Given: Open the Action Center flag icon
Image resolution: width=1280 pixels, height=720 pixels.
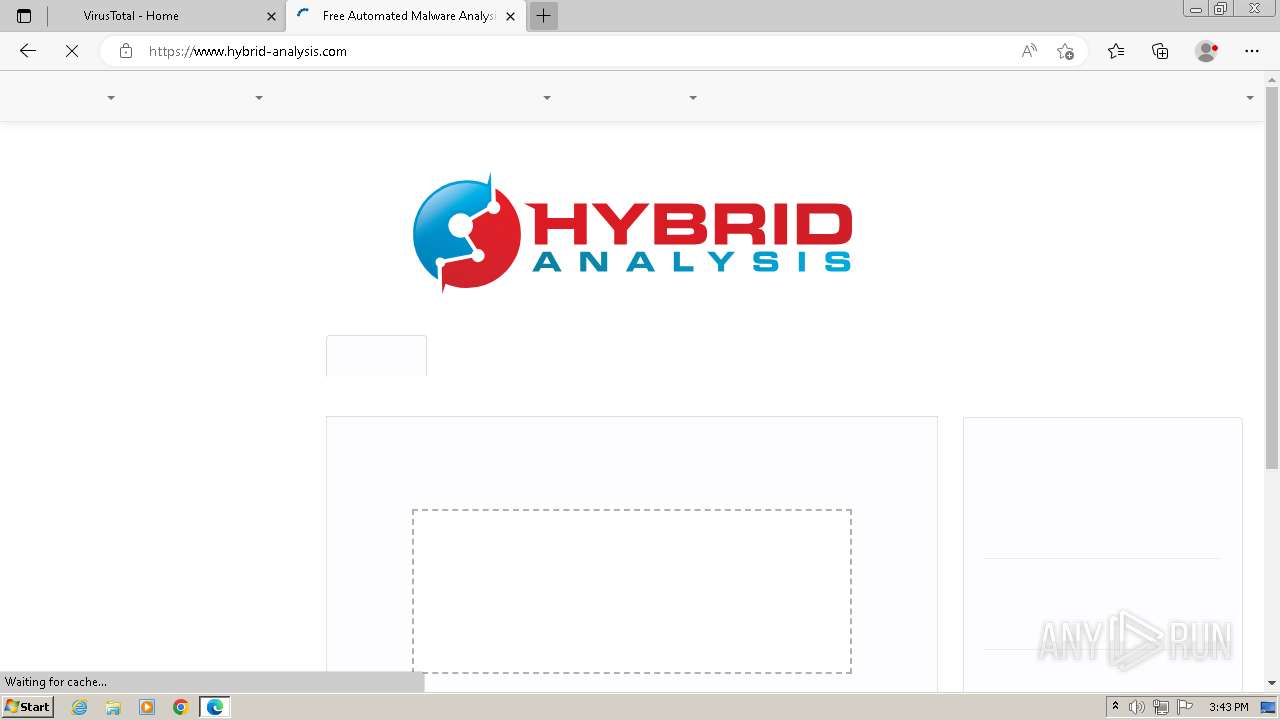Looking at the screenshot, I should (x=1185, y=707).
